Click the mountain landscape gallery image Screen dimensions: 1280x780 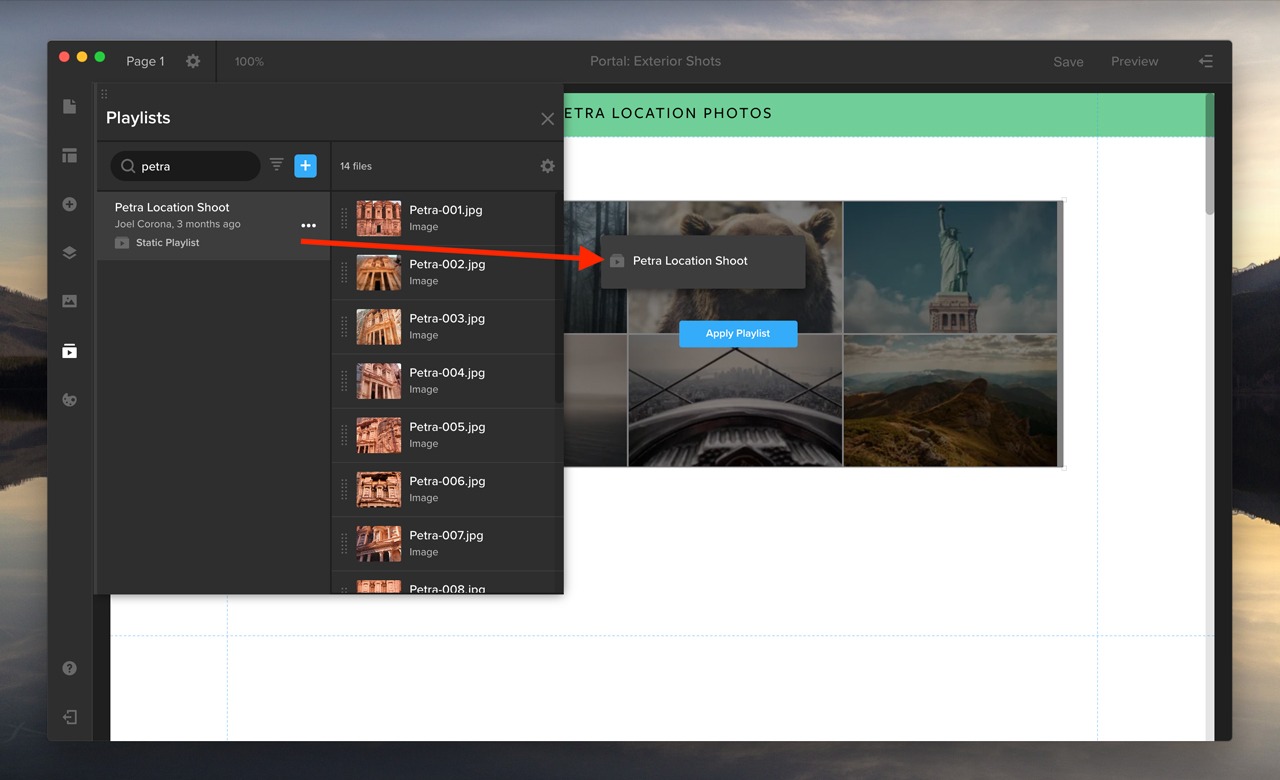[x=950, y=400]
